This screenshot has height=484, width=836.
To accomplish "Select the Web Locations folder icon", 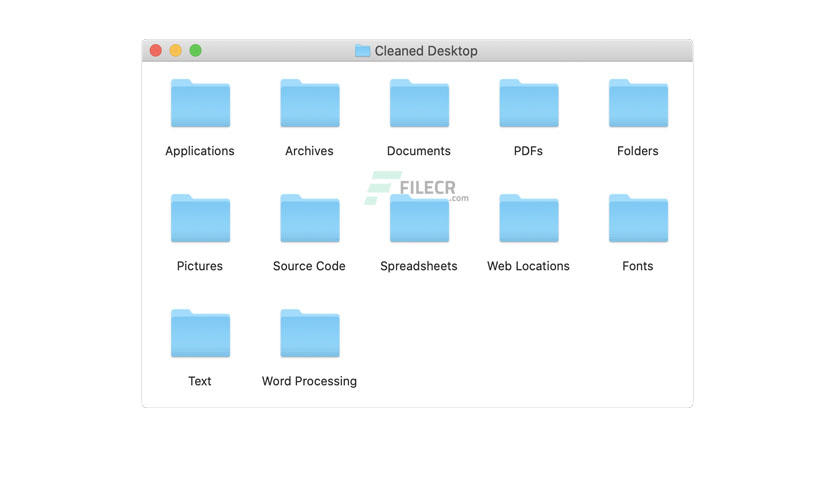I will 528,219.
